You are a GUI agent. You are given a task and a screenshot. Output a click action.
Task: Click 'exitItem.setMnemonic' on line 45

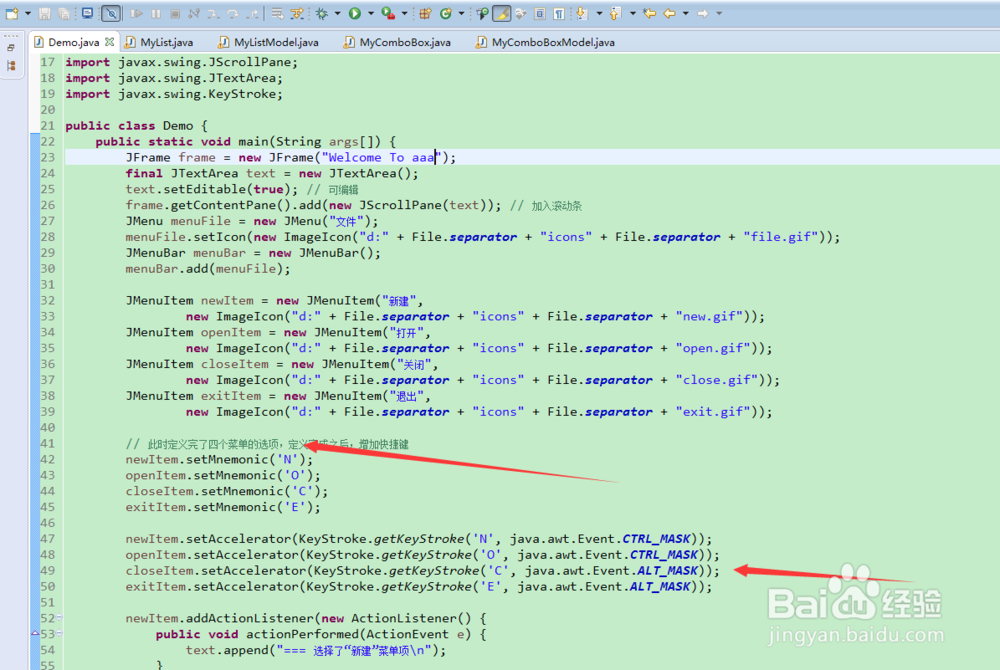pos(200,507)
